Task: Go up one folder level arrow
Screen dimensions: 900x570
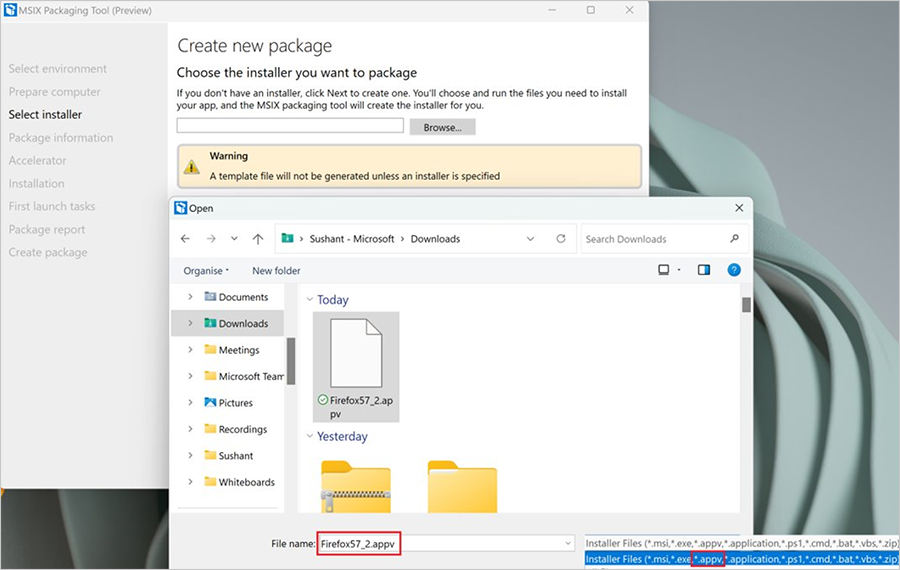Action: click(x=258, y=239)
